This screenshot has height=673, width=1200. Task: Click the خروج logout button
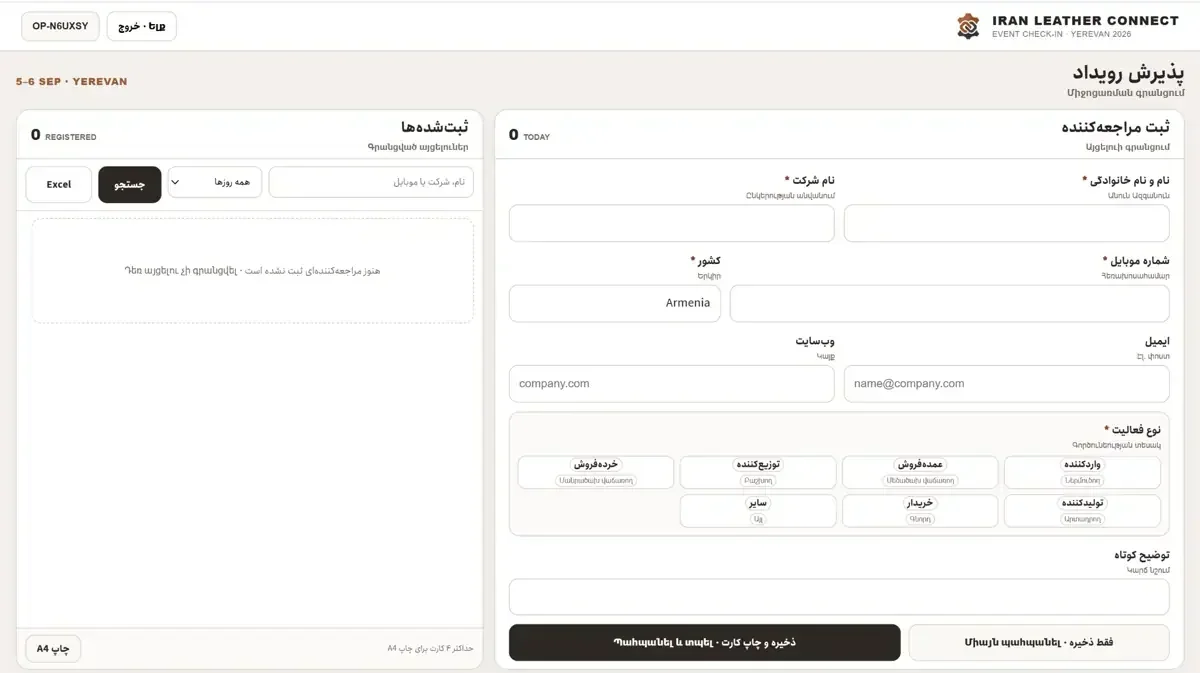[x=141, y=26]
